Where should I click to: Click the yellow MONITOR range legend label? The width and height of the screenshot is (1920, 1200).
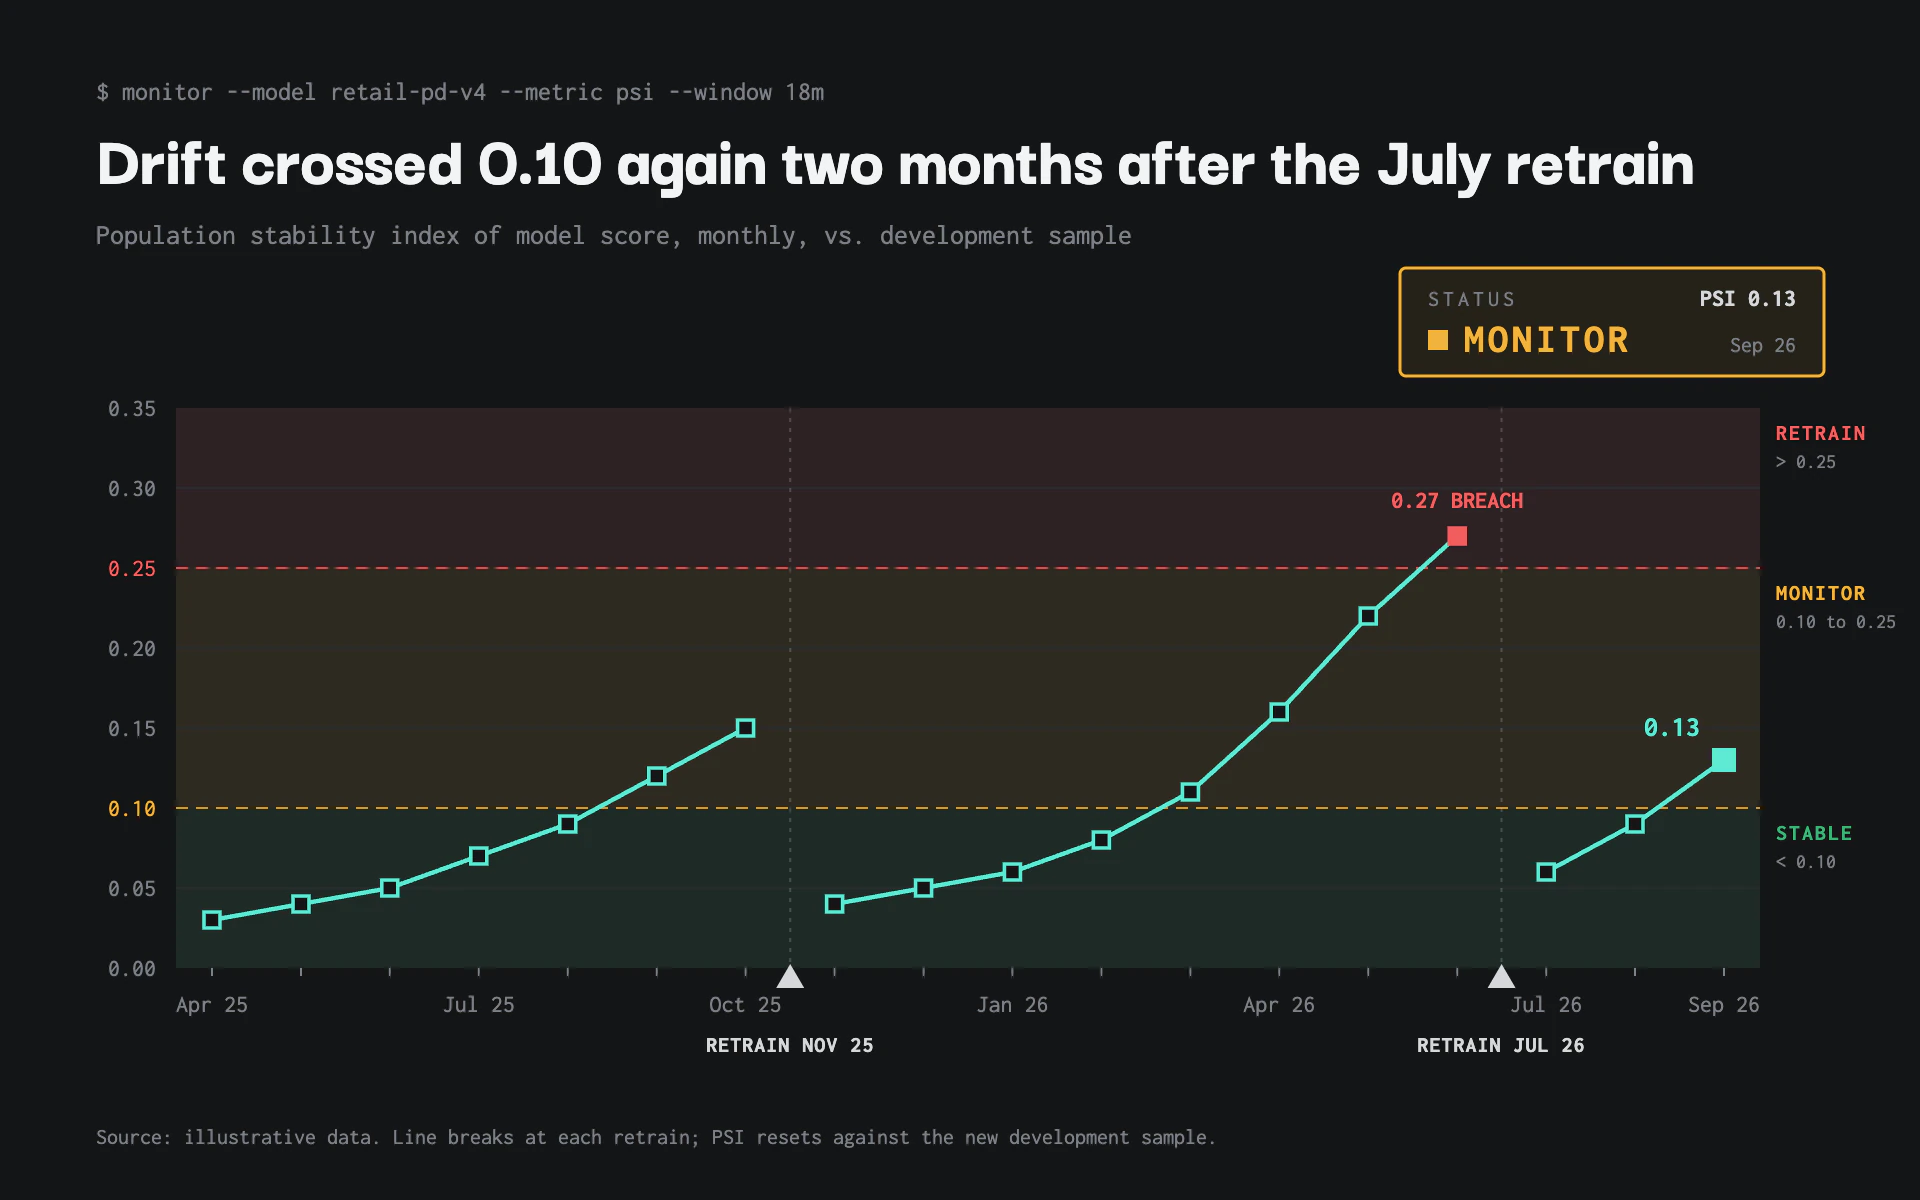pos(1820,593)
